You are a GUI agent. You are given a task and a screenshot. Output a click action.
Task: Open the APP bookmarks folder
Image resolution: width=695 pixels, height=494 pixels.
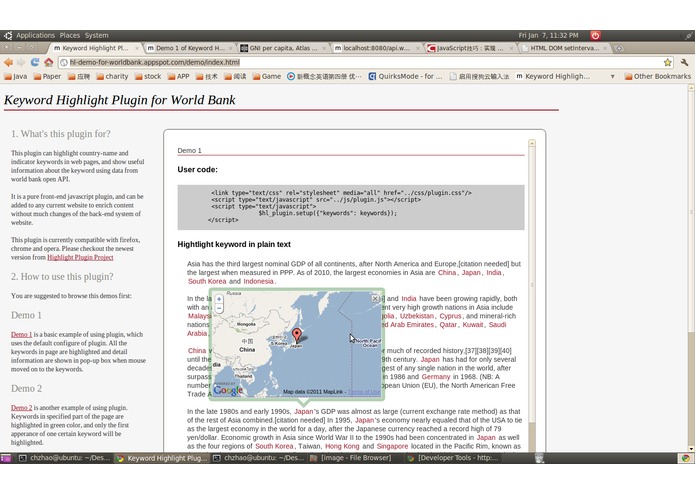(x=179, y=76)
